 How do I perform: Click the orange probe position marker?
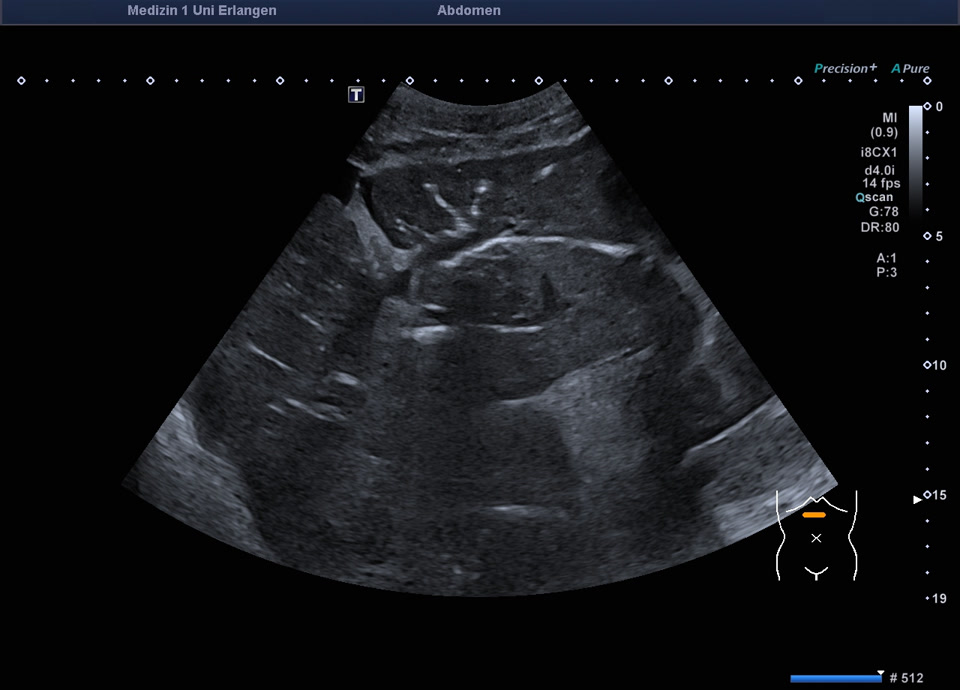pos(814,514)
